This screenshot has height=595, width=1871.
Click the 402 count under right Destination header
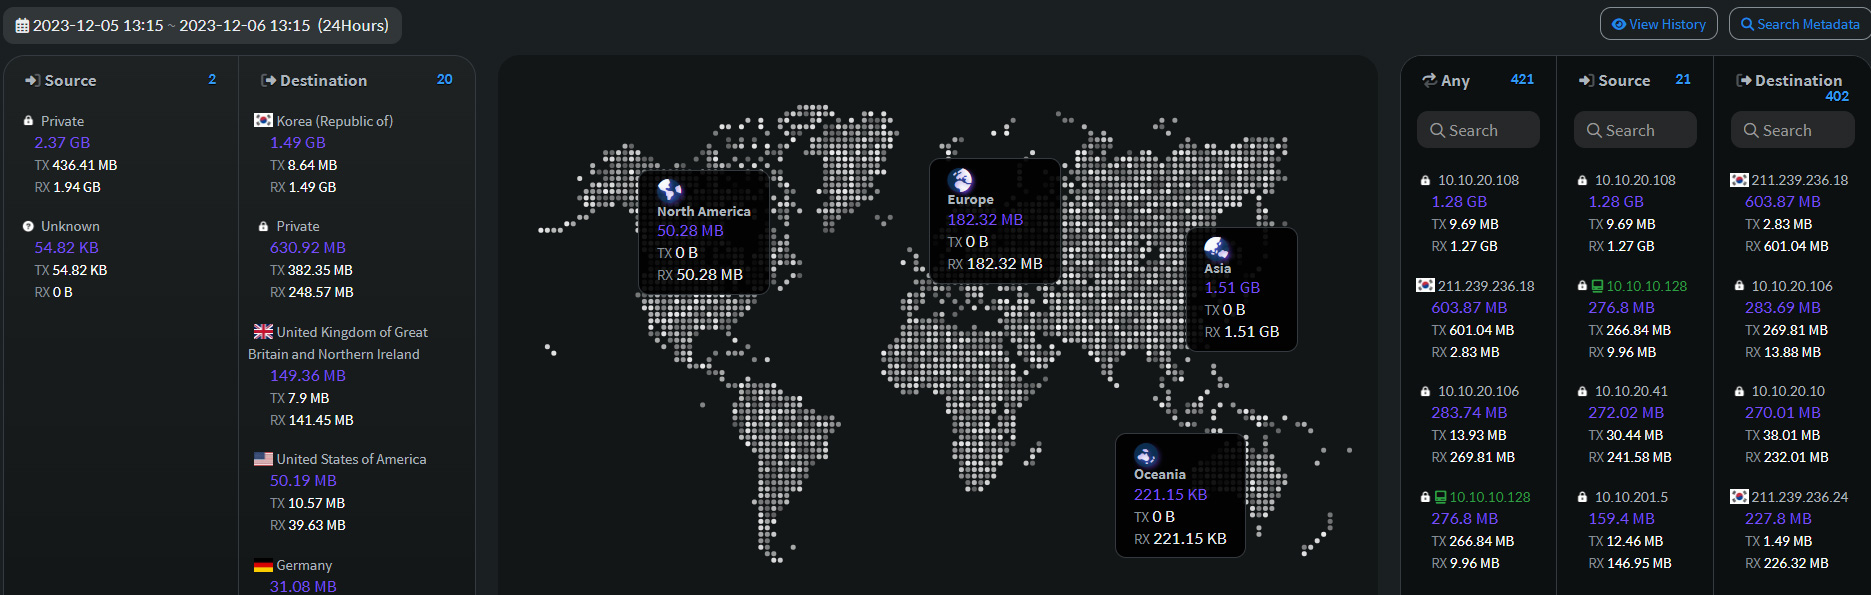tap(1837, 97)
